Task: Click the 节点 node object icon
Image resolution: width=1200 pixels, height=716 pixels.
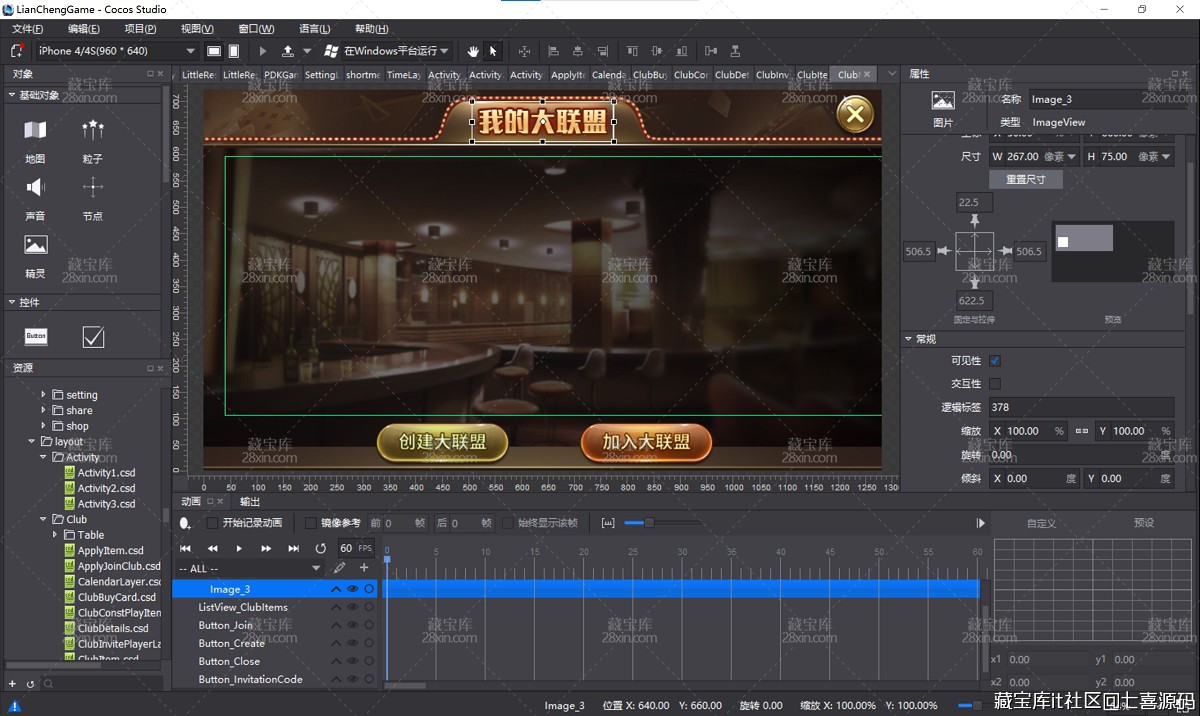Action: point(93,187)
